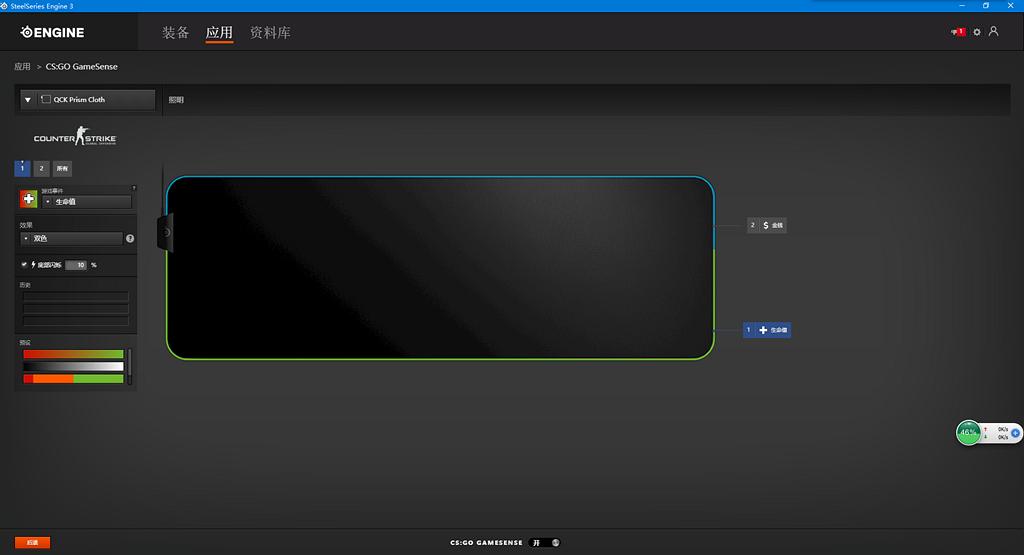1024x555 pixels.
Task: Expand the QcK Prism Cloth device dropdown
Action: click(88, 99)
